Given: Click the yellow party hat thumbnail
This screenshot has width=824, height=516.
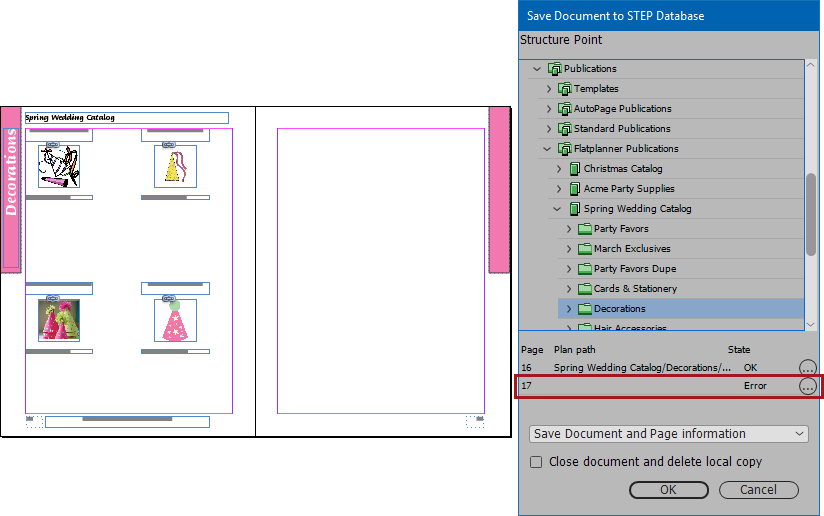Looking at the screenshot, I should [176, 167].
